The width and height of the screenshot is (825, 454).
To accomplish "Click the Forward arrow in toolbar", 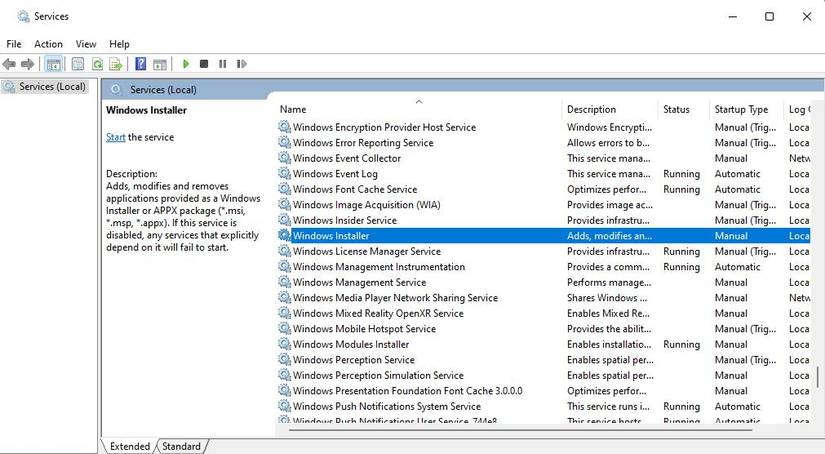I will point(27,64).
